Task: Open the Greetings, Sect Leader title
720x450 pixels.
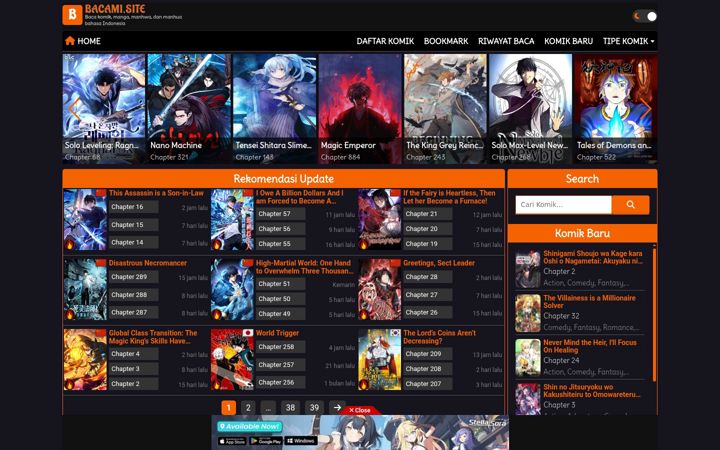Action: click(x=439, y=263)
